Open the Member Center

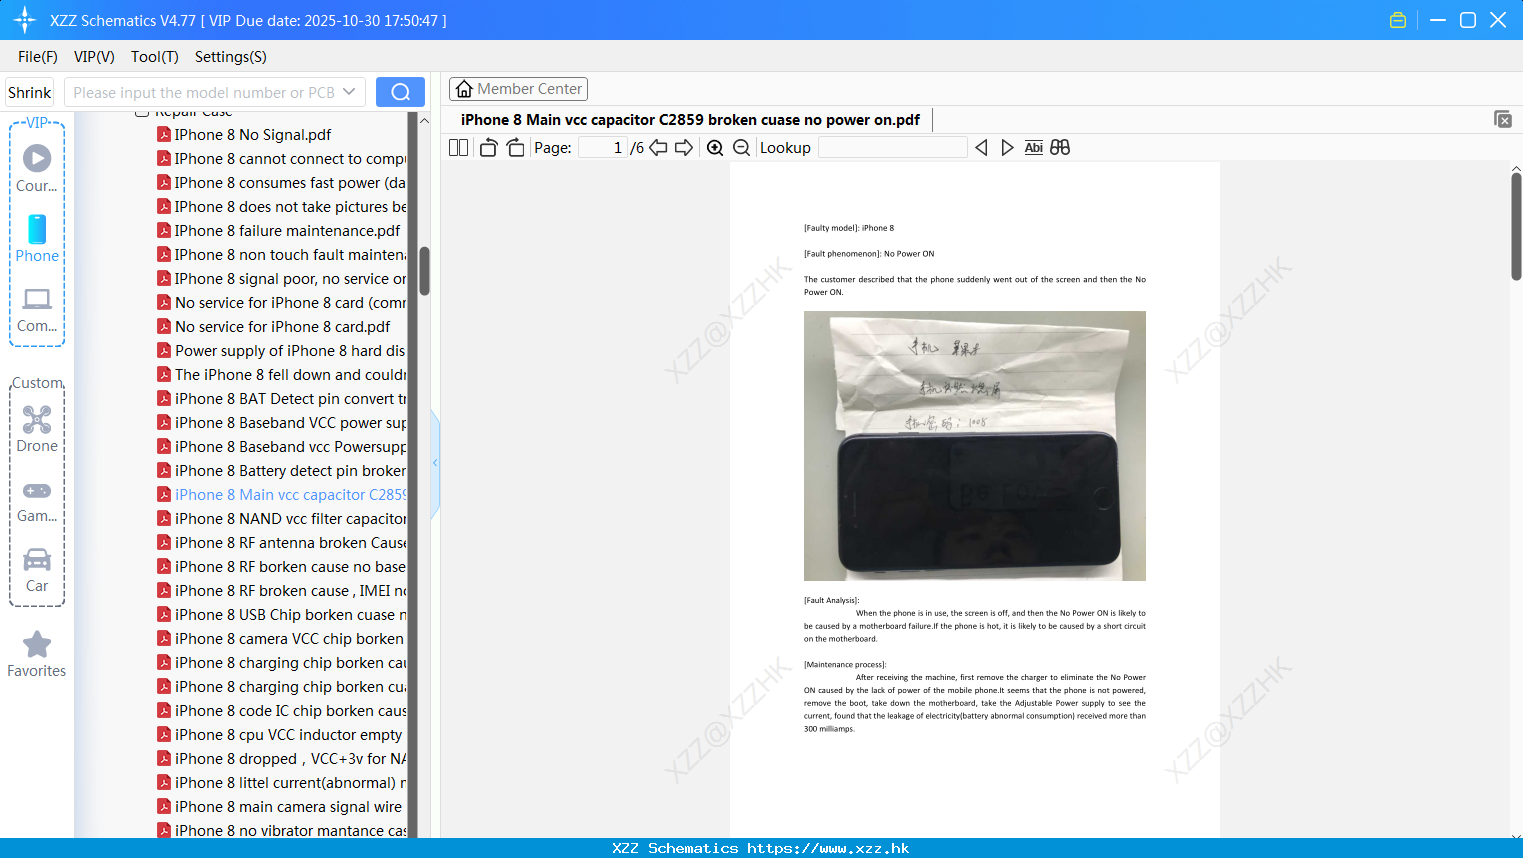(x=518, y=89)
